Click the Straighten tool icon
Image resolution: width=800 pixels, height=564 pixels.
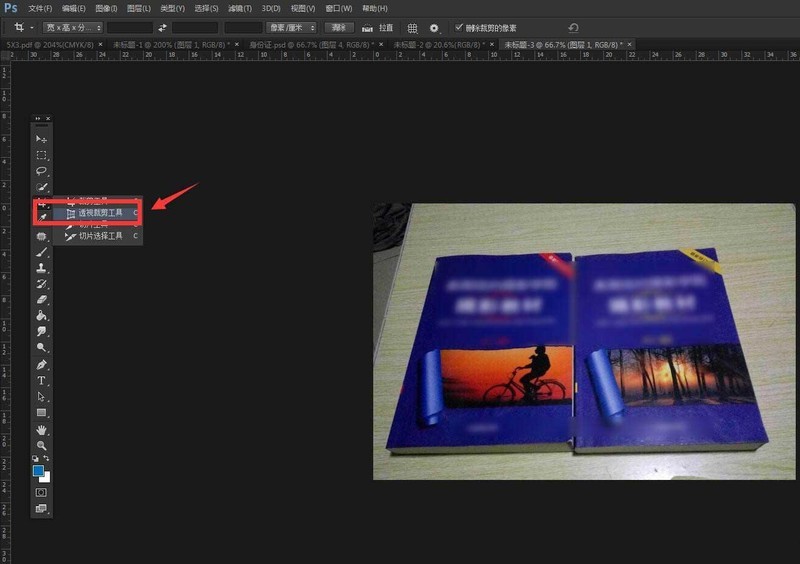tap(367, 28)
